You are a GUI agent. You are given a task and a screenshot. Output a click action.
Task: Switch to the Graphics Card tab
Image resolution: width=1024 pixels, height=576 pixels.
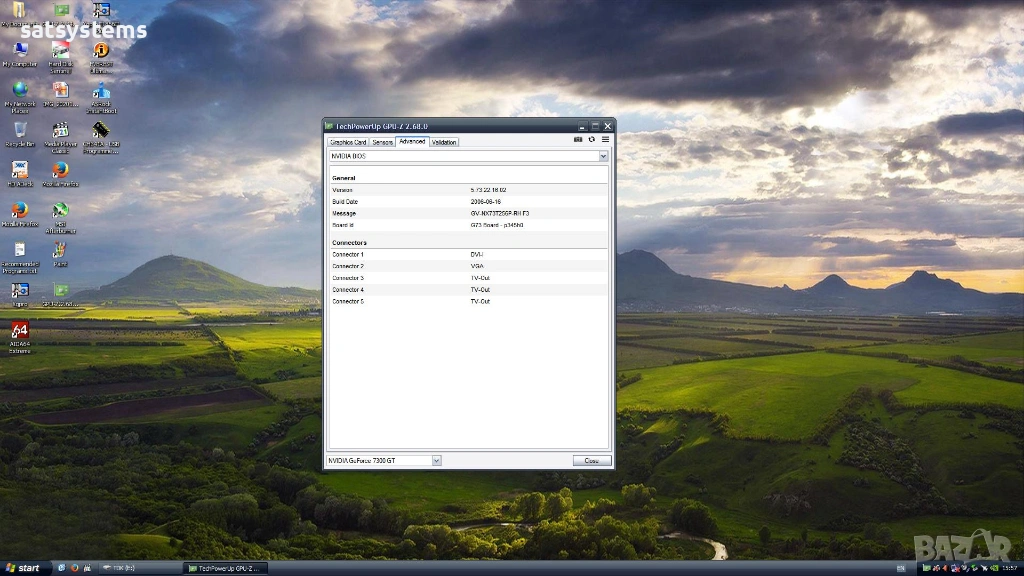click(348, 142)
